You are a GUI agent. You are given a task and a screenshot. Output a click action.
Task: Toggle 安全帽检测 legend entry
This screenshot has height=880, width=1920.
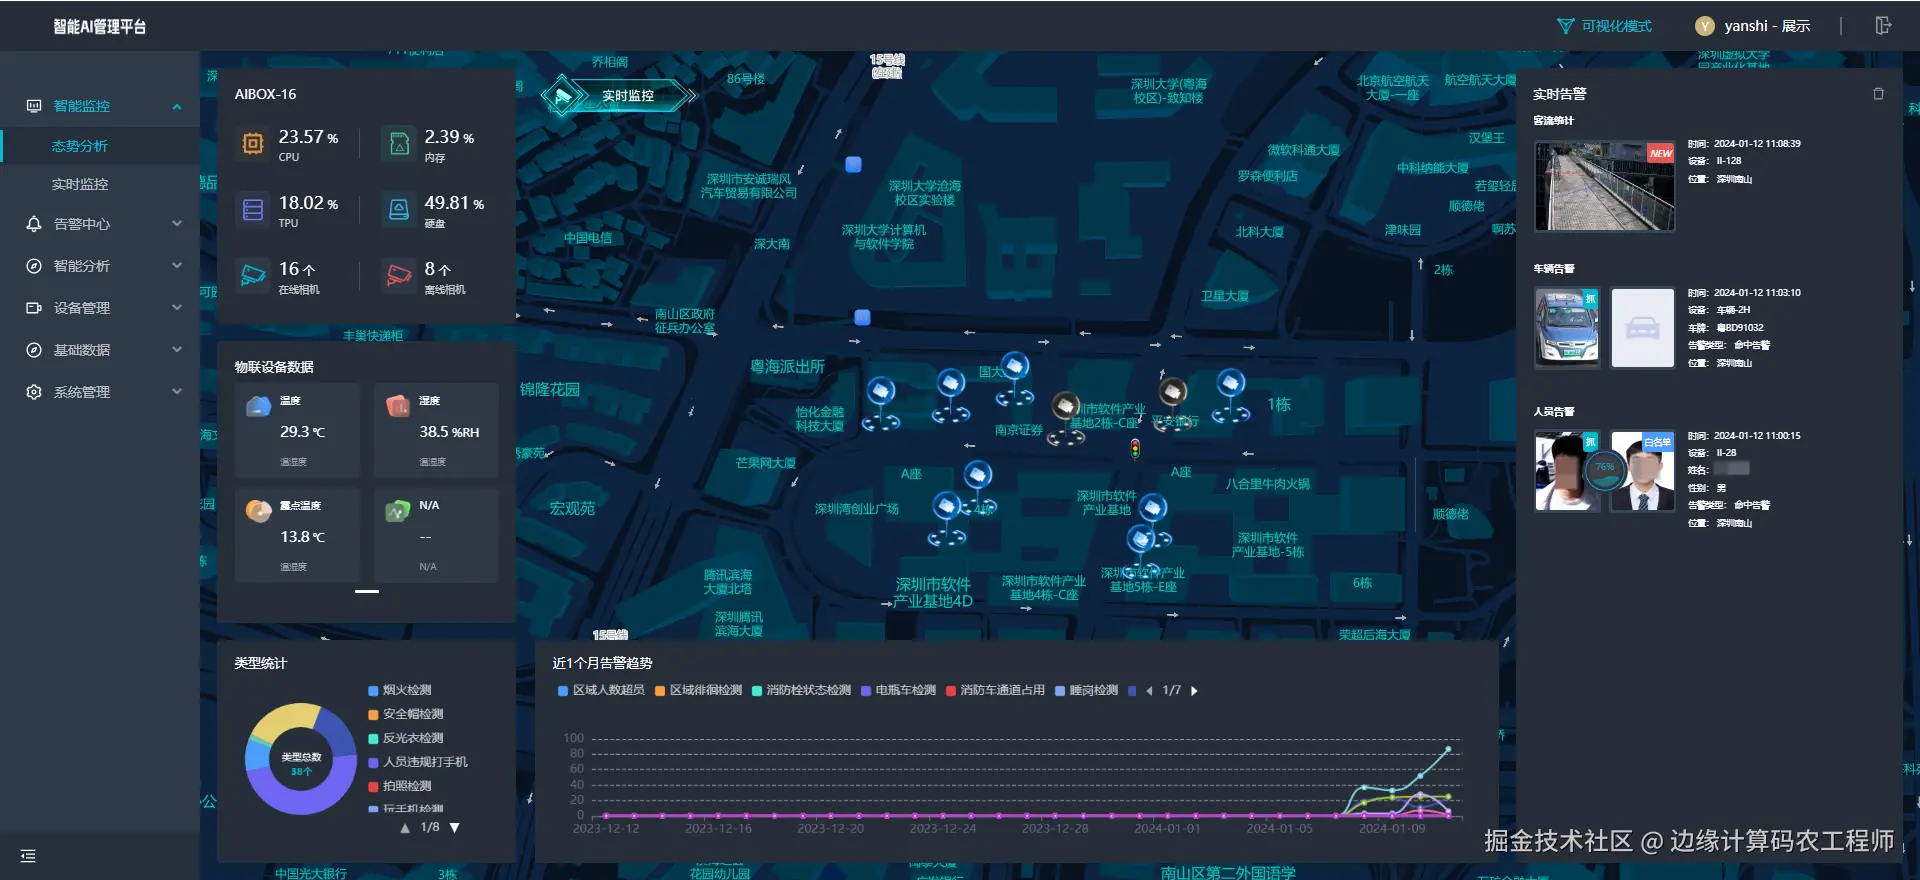click(x=405, y=714)
